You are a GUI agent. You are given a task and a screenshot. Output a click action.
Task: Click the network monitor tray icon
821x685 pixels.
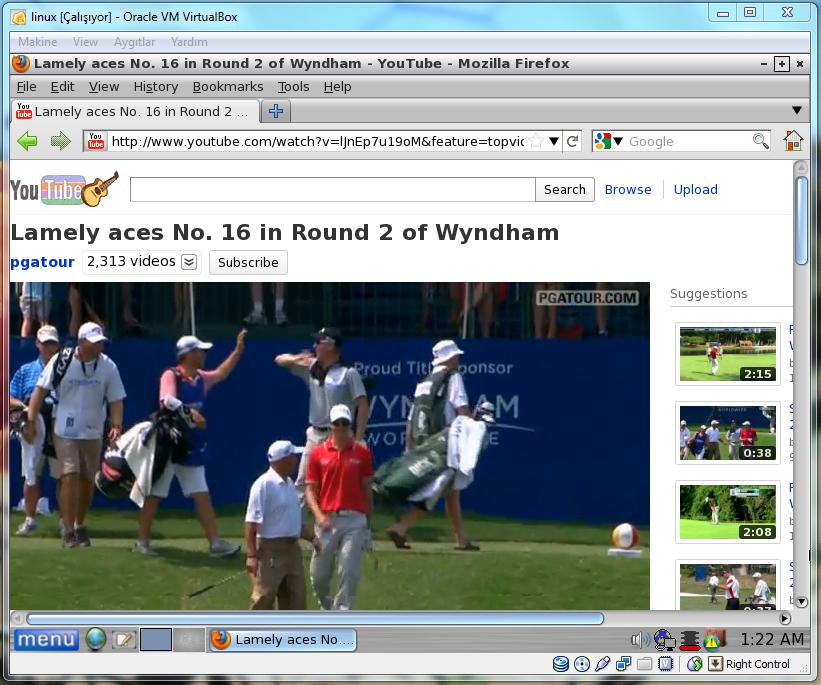coord(664,639)
